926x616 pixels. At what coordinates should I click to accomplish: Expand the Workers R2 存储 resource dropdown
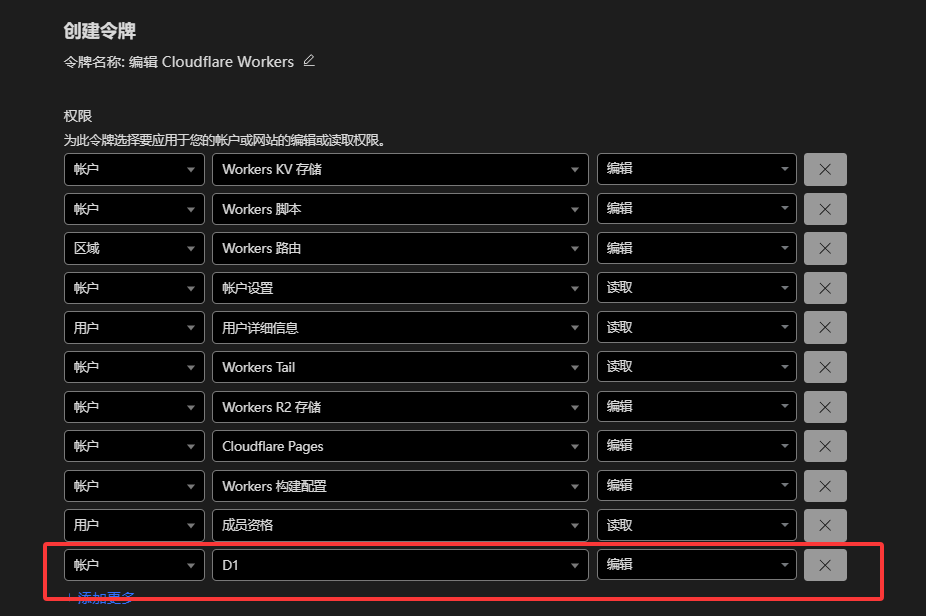(x=400, y=407)
